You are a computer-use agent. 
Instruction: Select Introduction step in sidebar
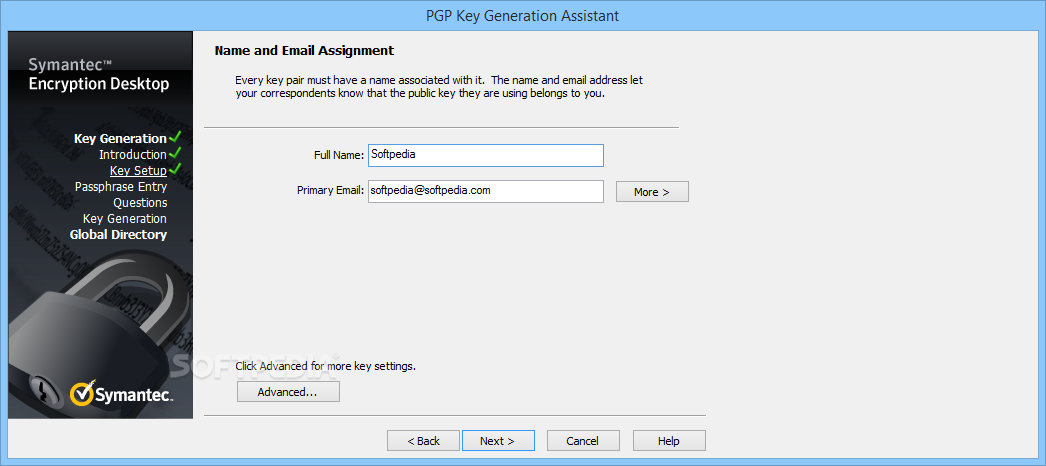133,155
